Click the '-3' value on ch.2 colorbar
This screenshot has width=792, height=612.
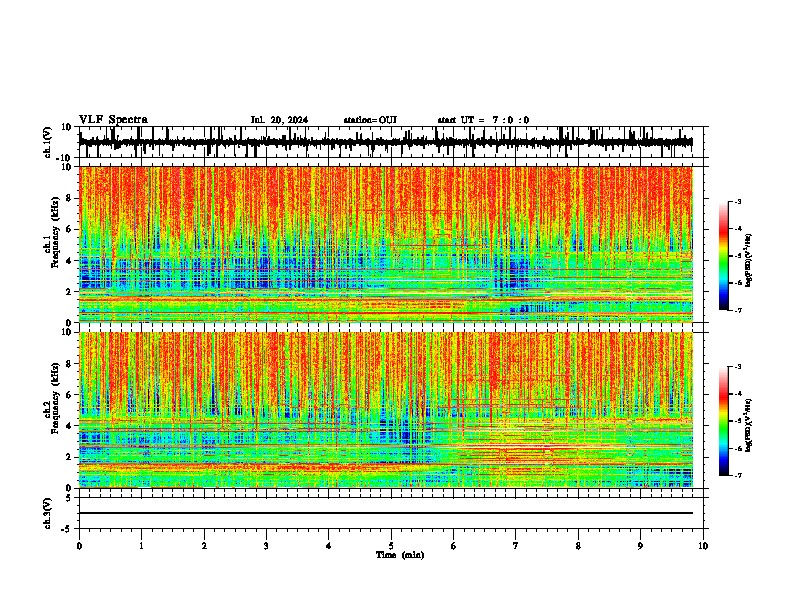pyautogui.click(x=737, y=367)
